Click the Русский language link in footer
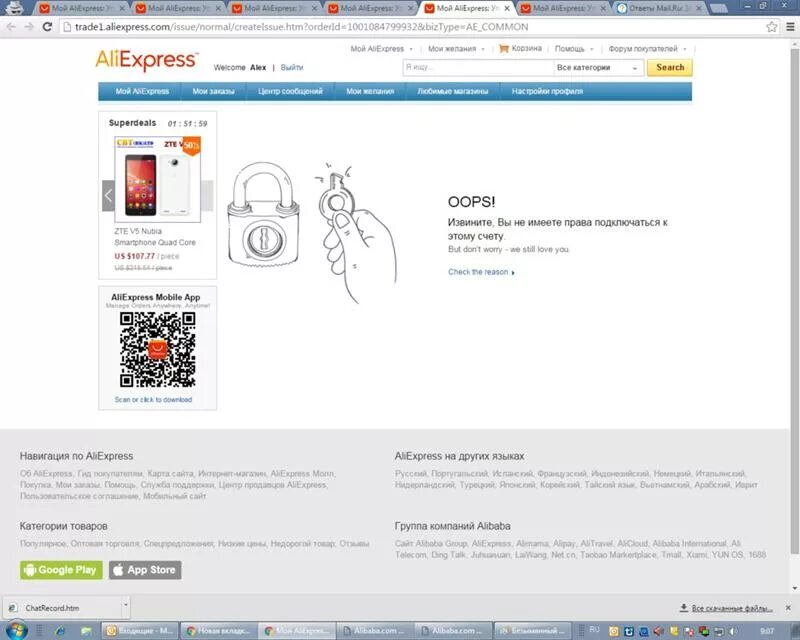 coord(410,474)
